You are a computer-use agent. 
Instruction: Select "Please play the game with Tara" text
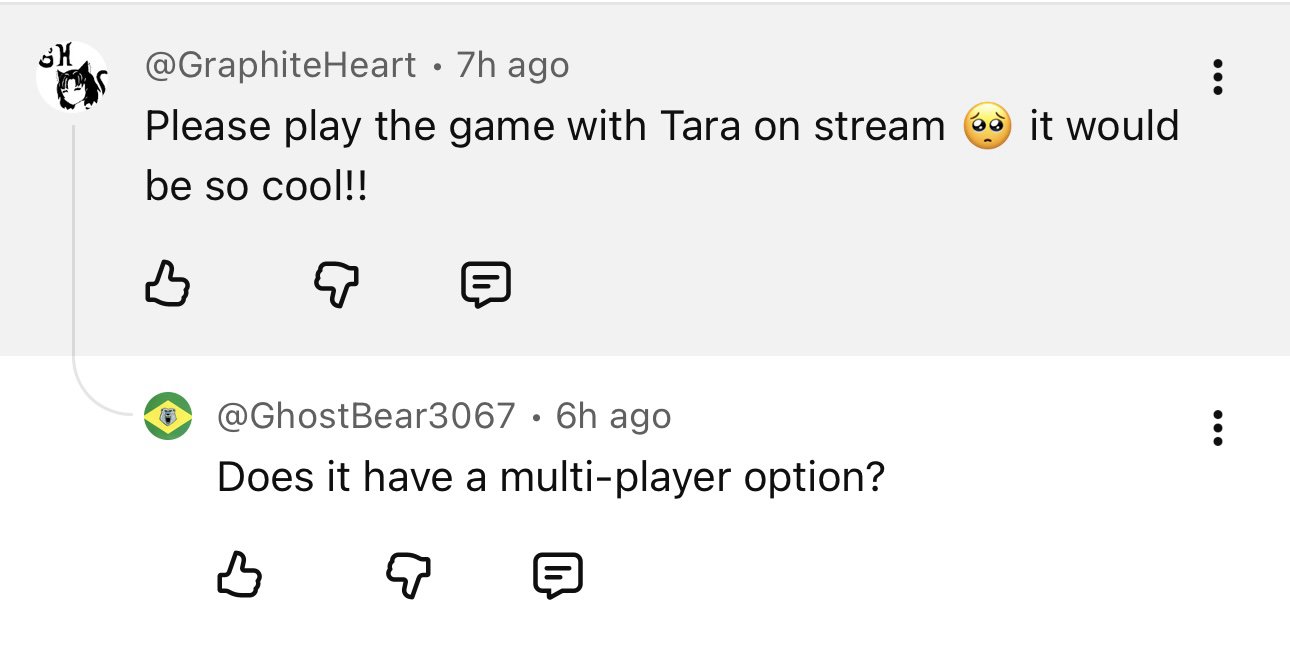(400, 127)
